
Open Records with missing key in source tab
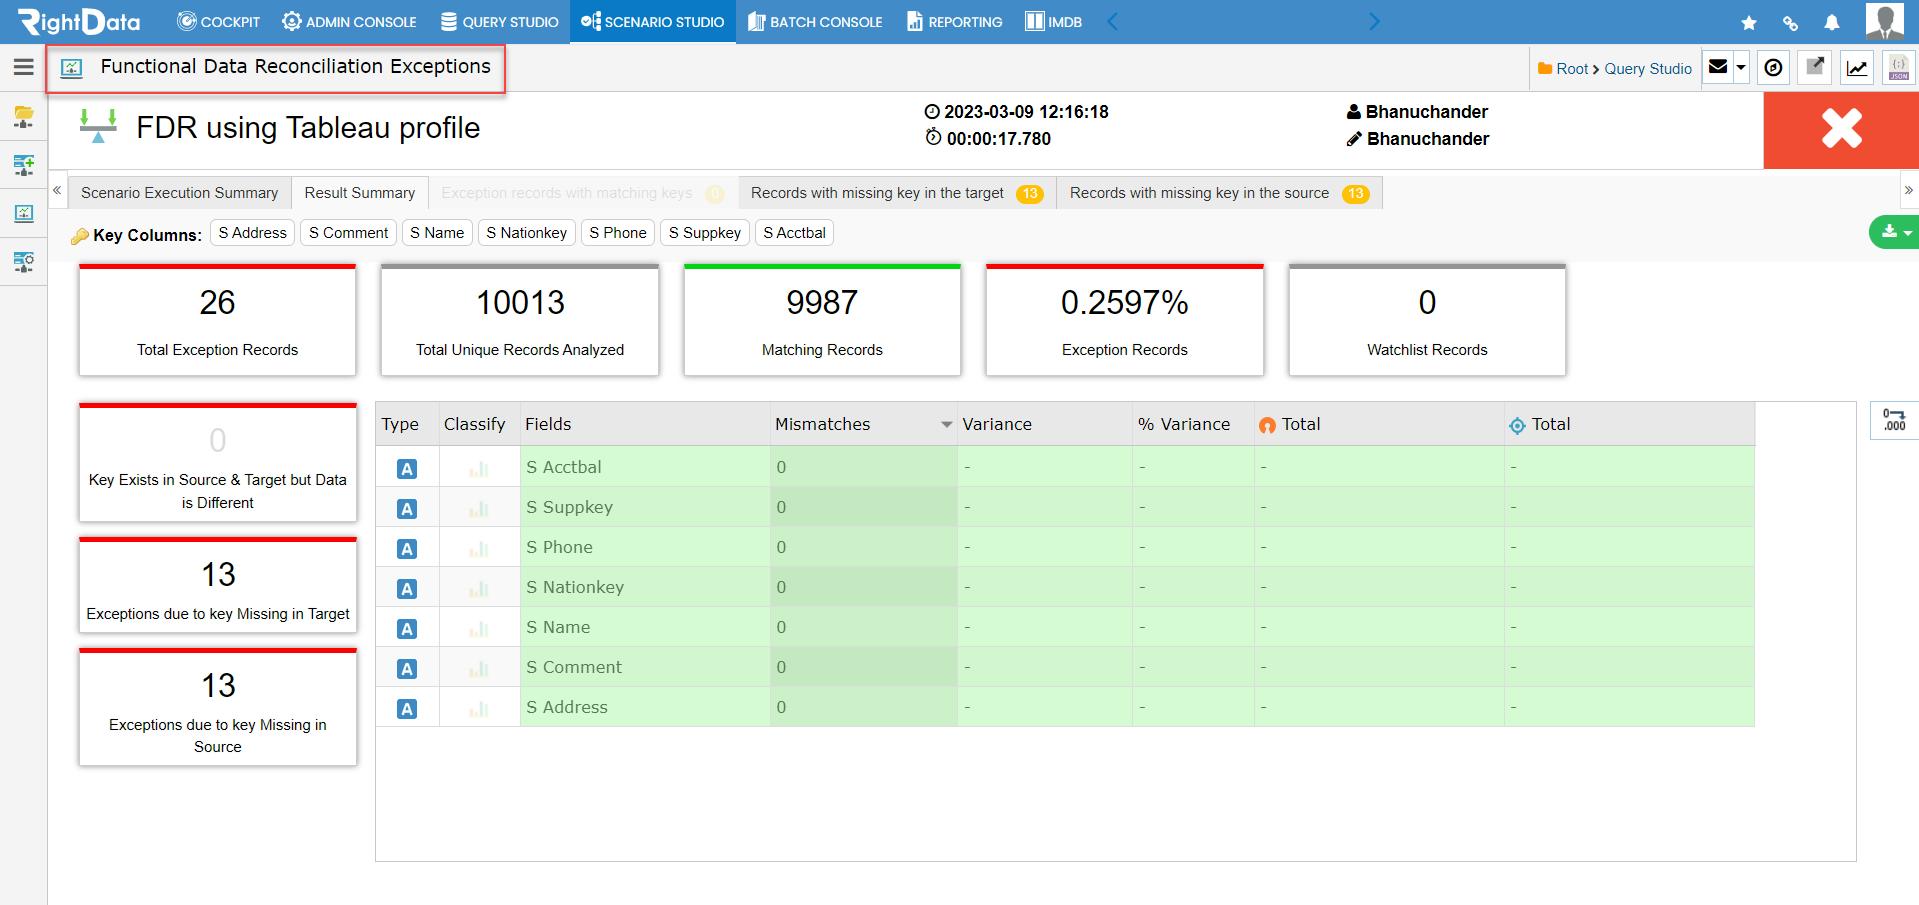(1219, 193)
